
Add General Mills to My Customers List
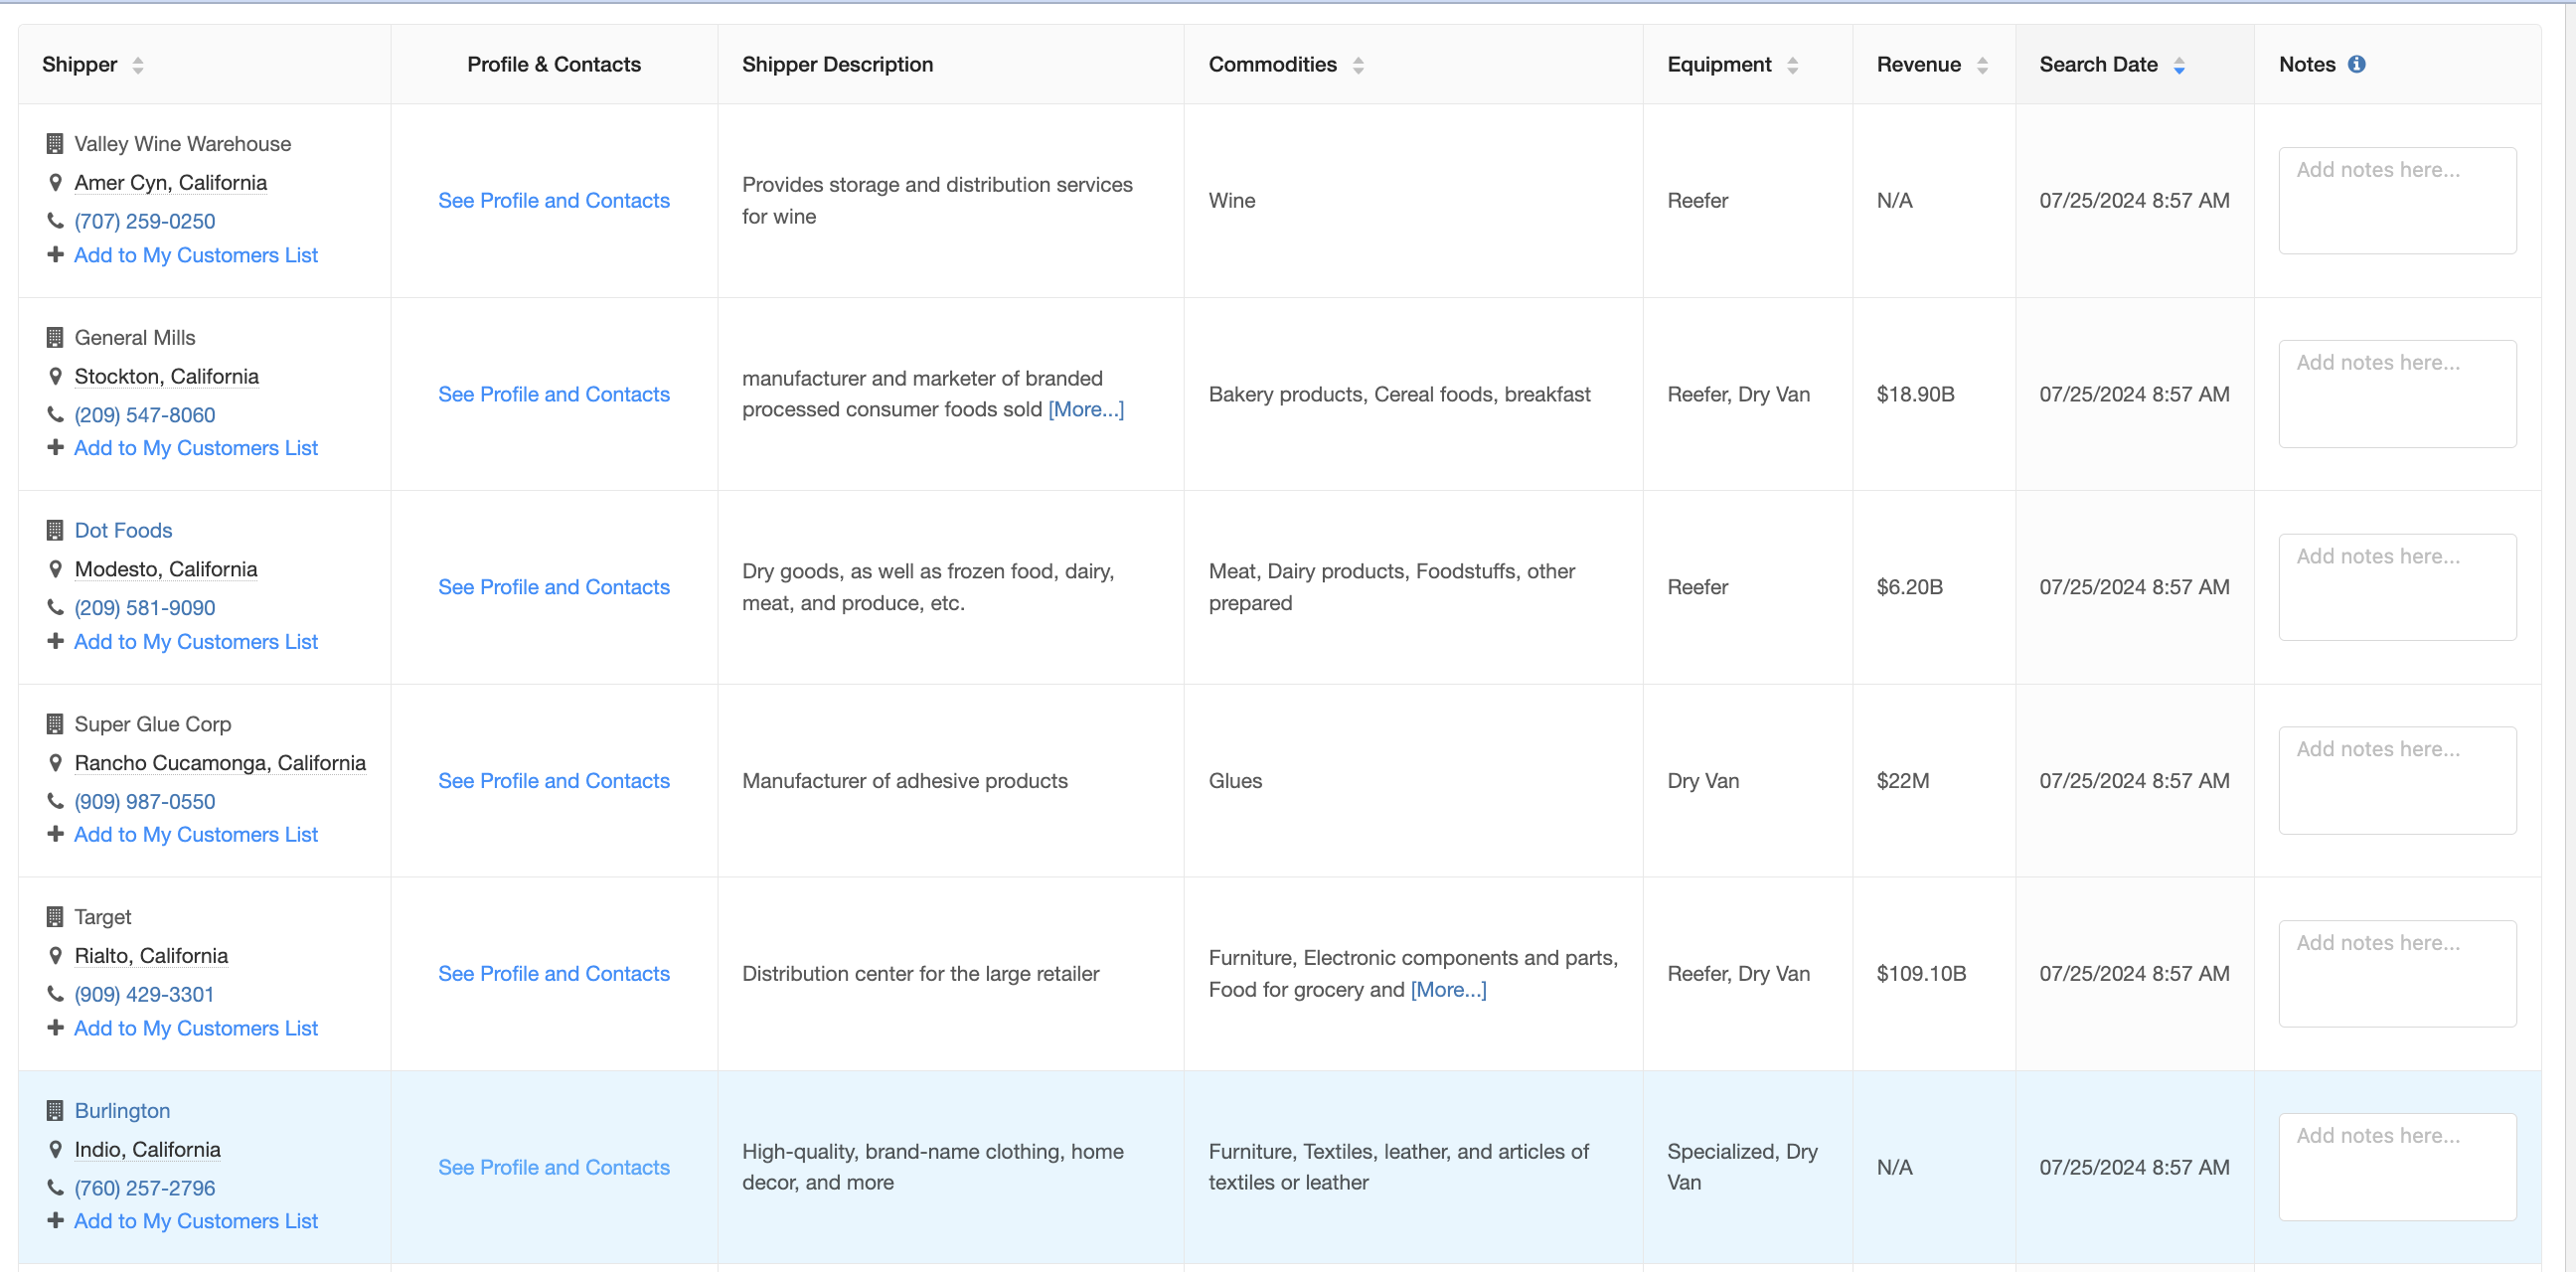tap(196, 448)
